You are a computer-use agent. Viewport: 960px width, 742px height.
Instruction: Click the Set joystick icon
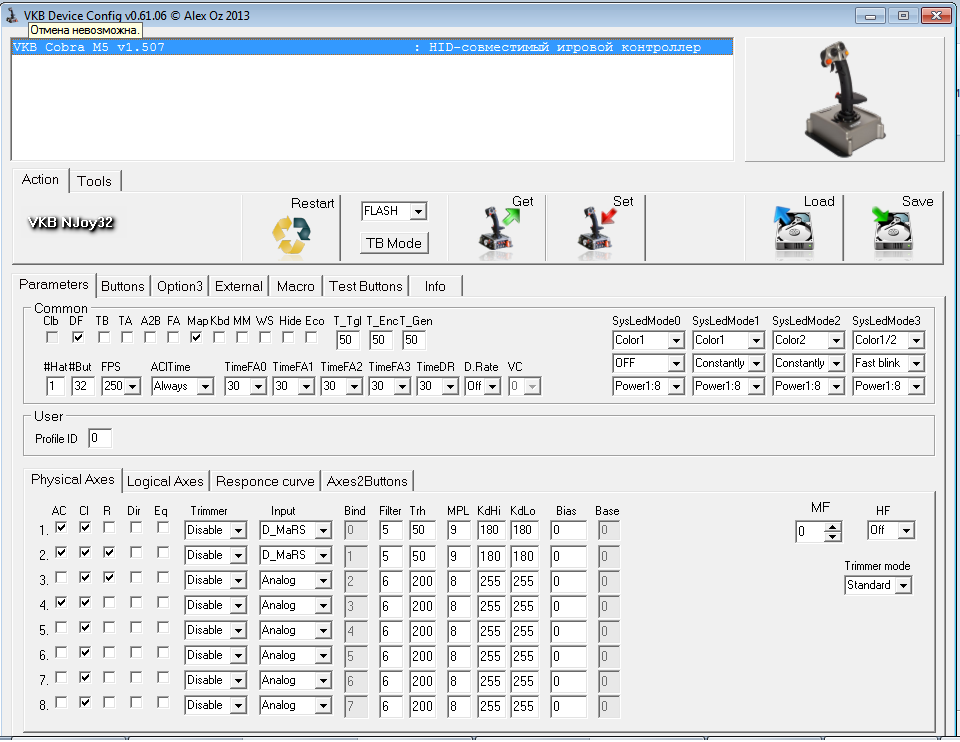[597, 230]
